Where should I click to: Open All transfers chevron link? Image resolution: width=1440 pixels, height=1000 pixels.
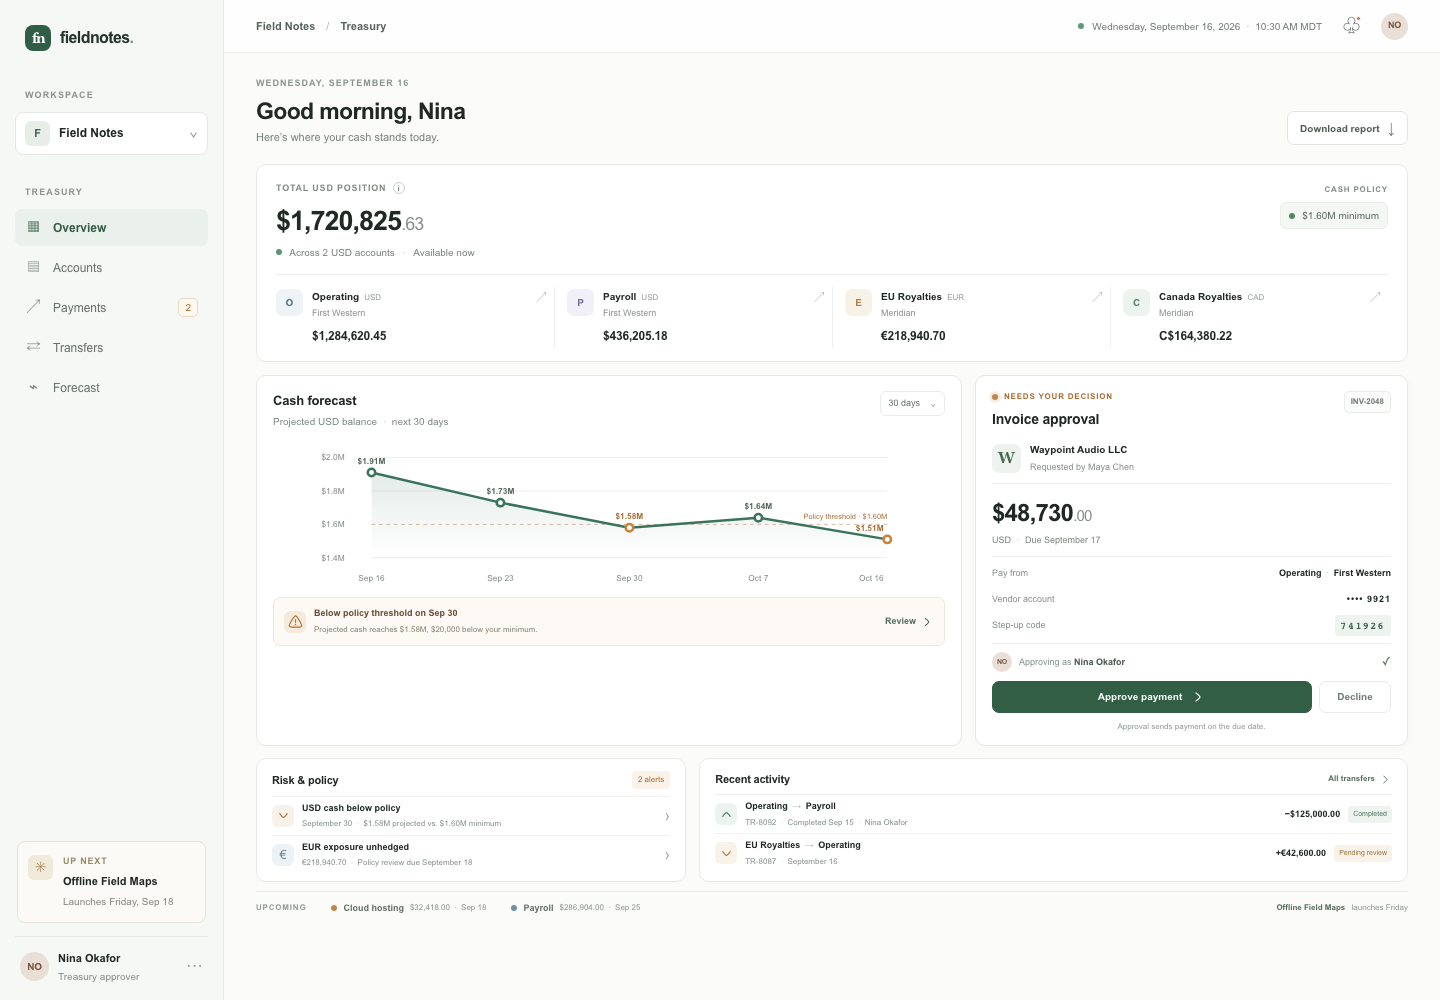click(x=1358, y=779)
